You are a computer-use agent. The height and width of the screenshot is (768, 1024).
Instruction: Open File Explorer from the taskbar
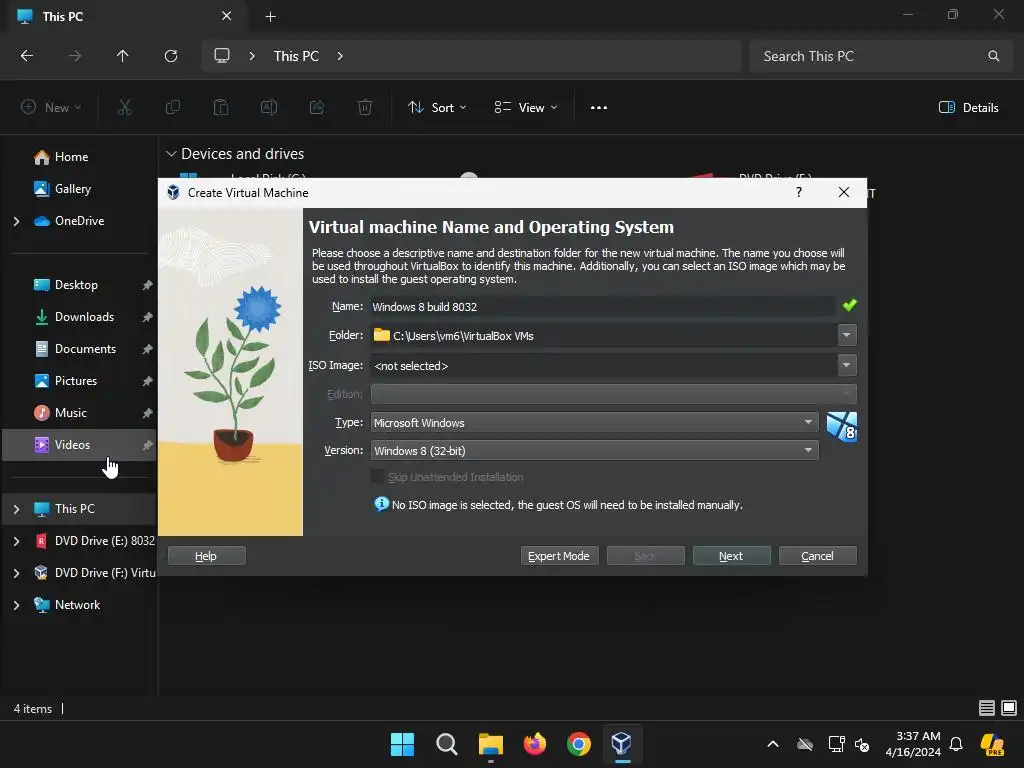490,744
